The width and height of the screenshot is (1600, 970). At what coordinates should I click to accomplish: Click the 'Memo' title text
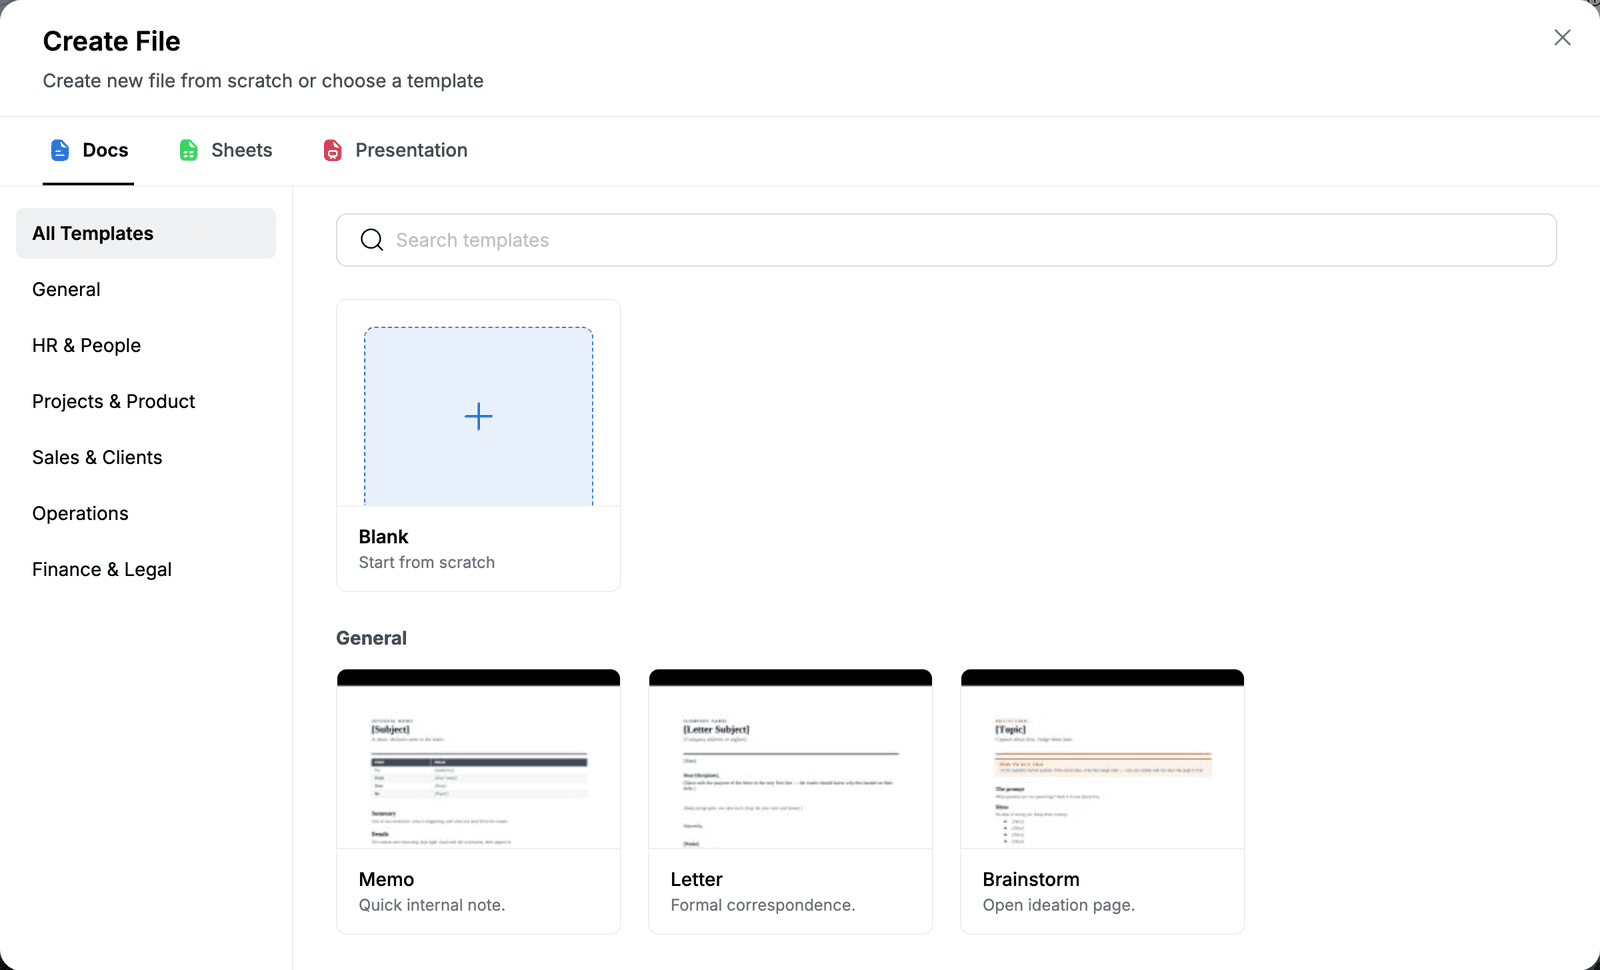pos(386,880)
